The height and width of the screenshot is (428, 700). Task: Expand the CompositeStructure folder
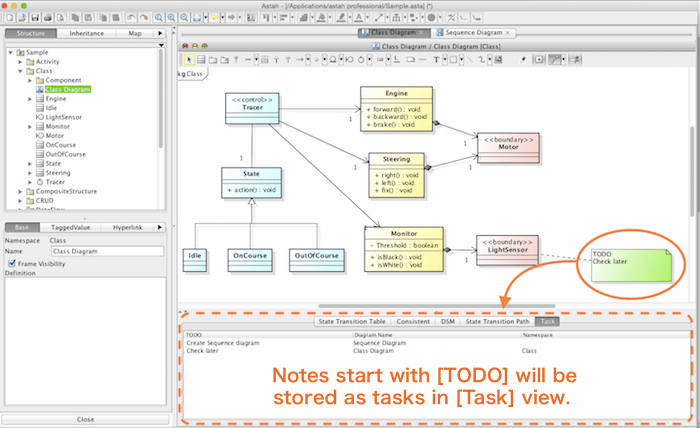[21, 190]
